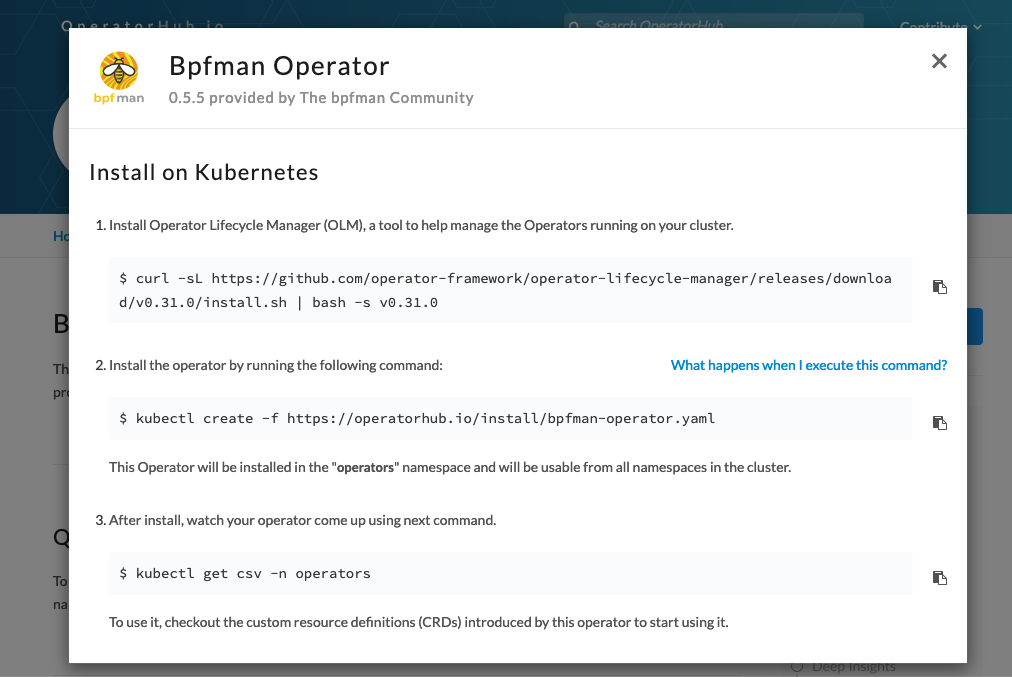Click the bpfman bee logo
The height and width of the screenshot is (677, 1012).
pos(121,77)
